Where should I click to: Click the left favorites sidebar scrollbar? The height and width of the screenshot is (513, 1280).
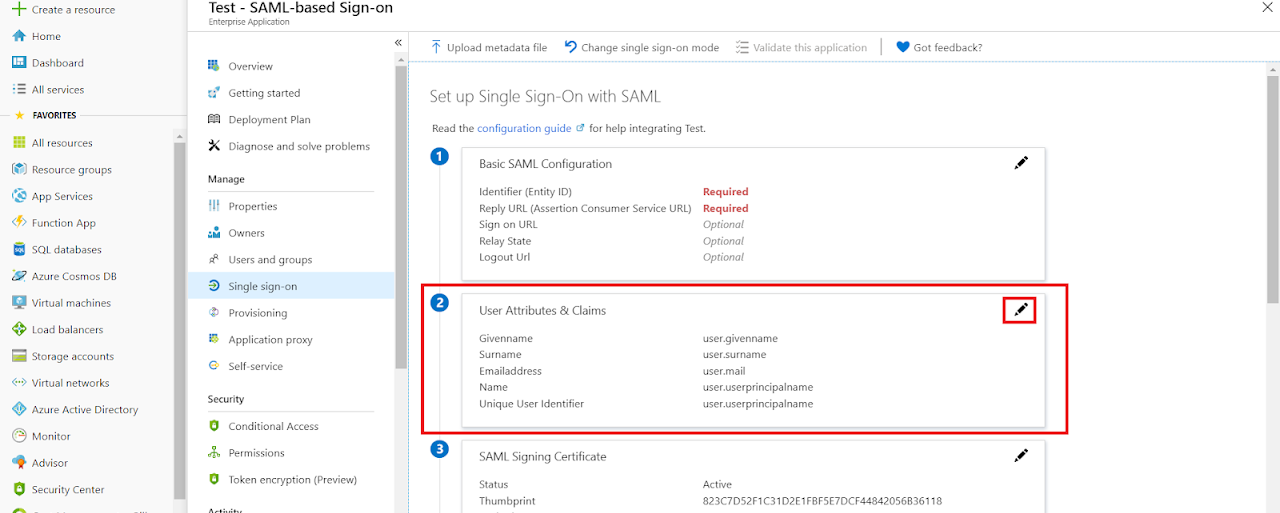(x=180, y=320)
